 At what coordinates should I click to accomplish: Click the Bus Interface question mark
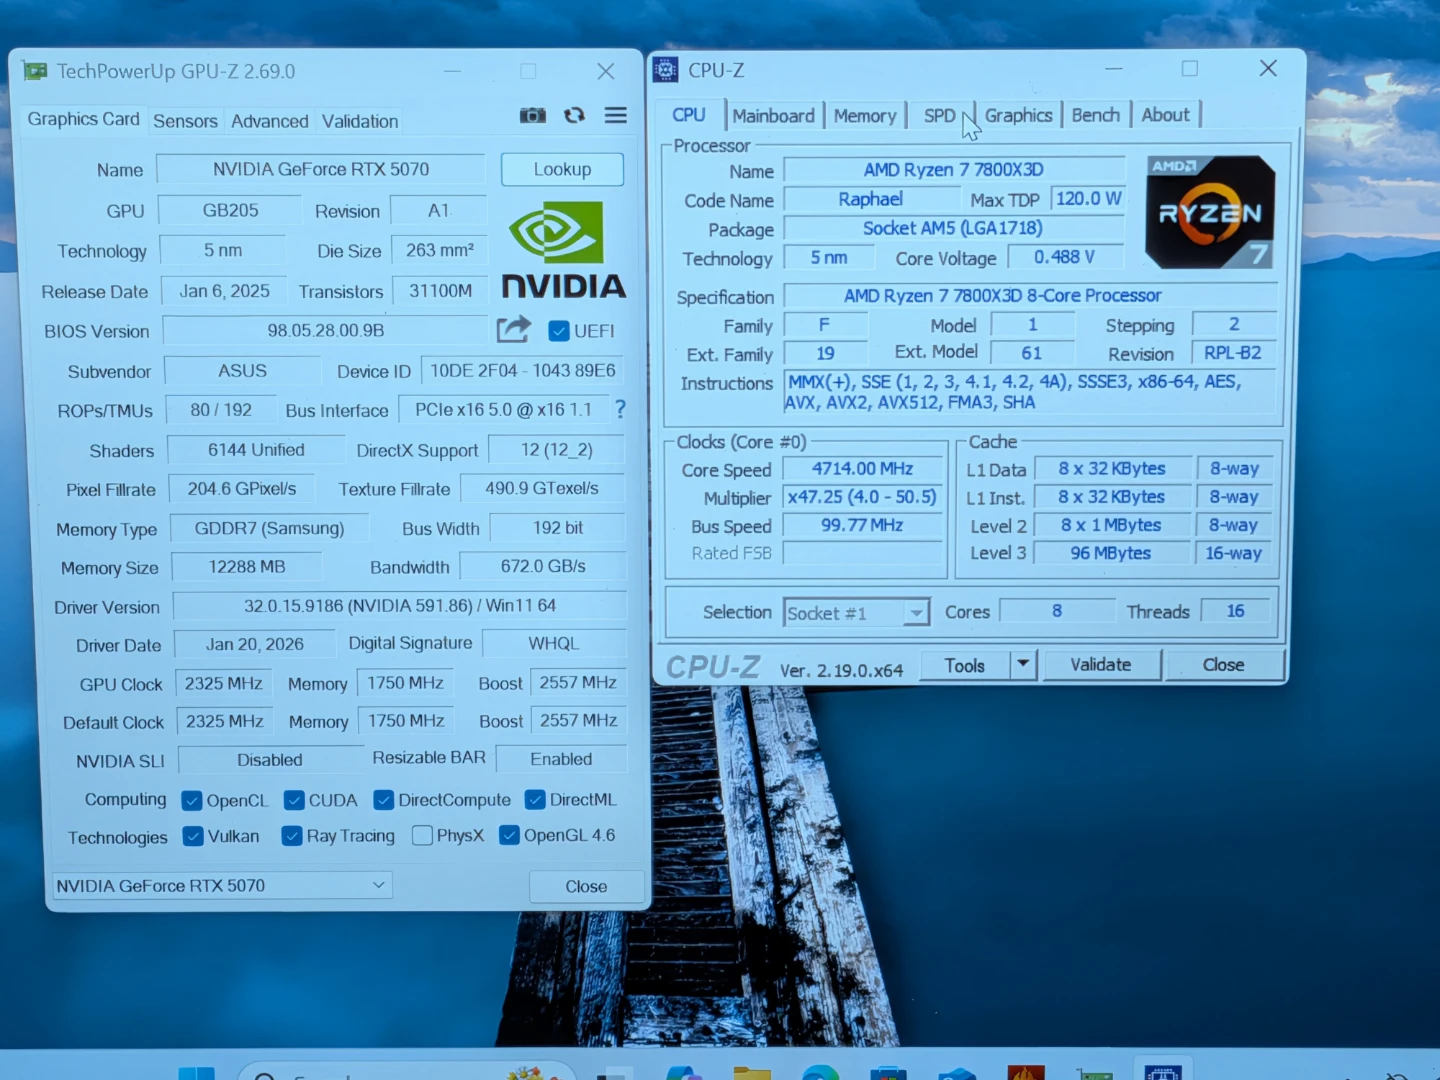click(x=620, y=409)
